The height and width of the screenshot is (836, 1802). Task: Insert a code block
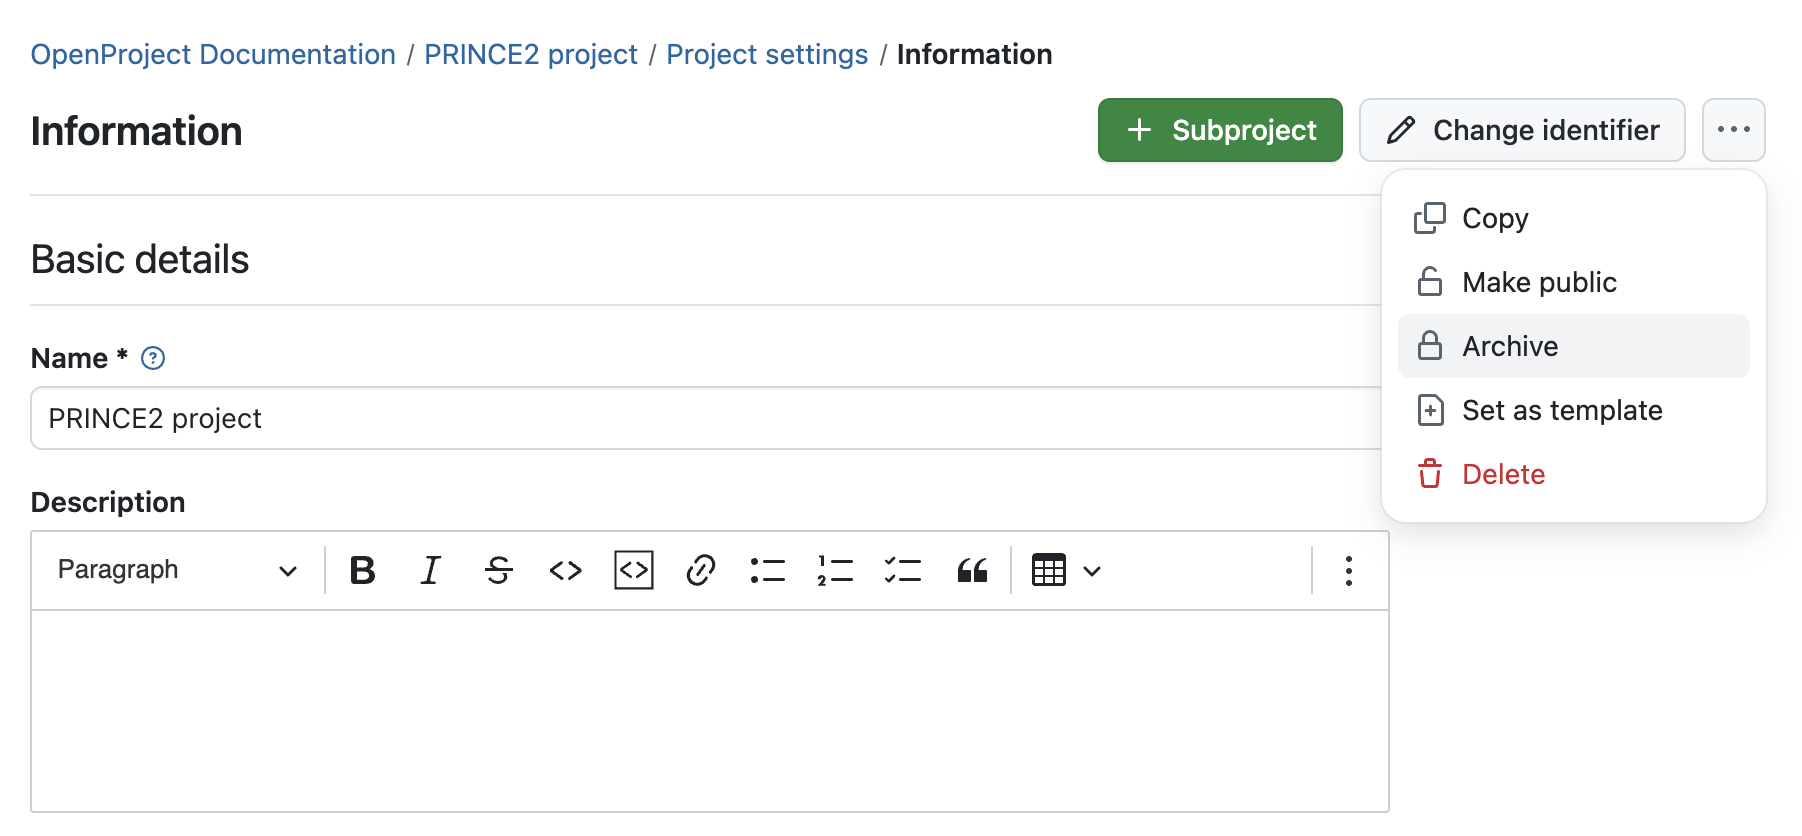pyautogui.click(x=633, y=570)
